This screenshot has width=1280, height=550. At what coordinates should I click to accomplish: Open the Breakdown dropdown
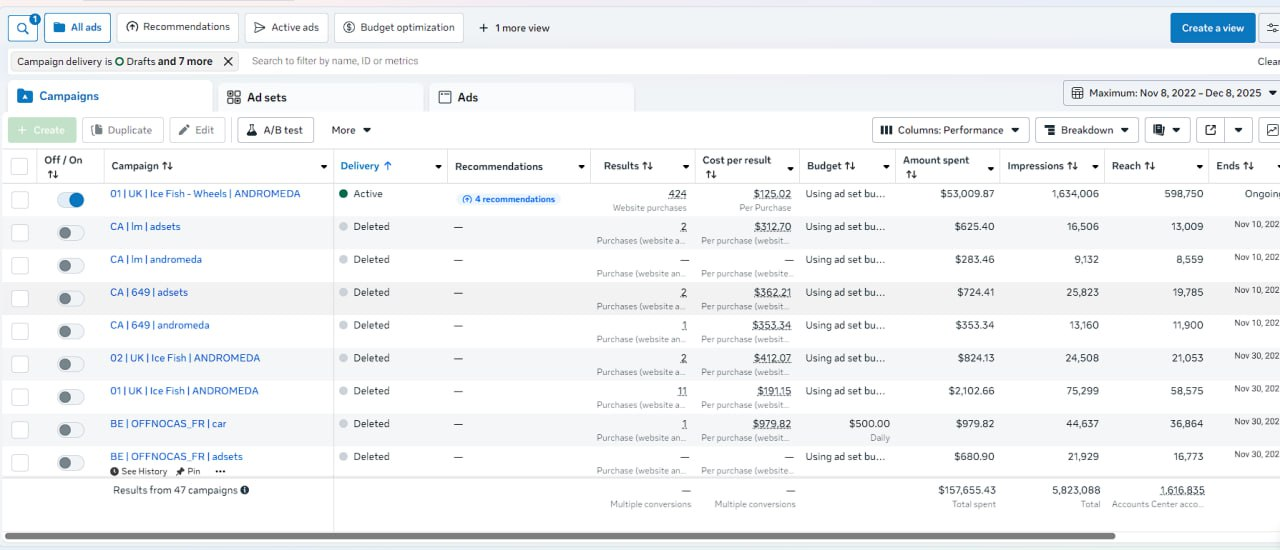[1086, 130]
